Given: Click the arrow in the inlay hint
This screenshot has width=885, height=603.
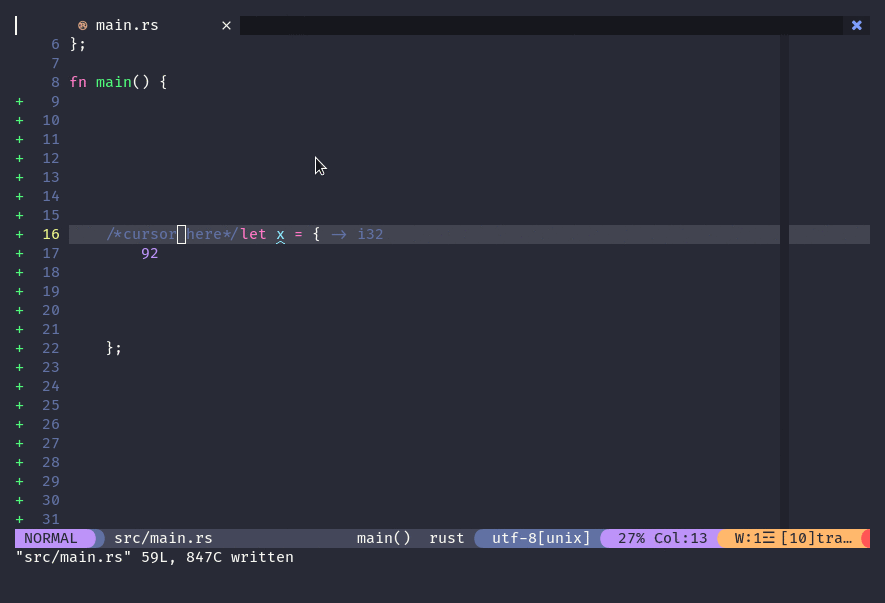Looking at the screenshot, I should pos(339,234).
